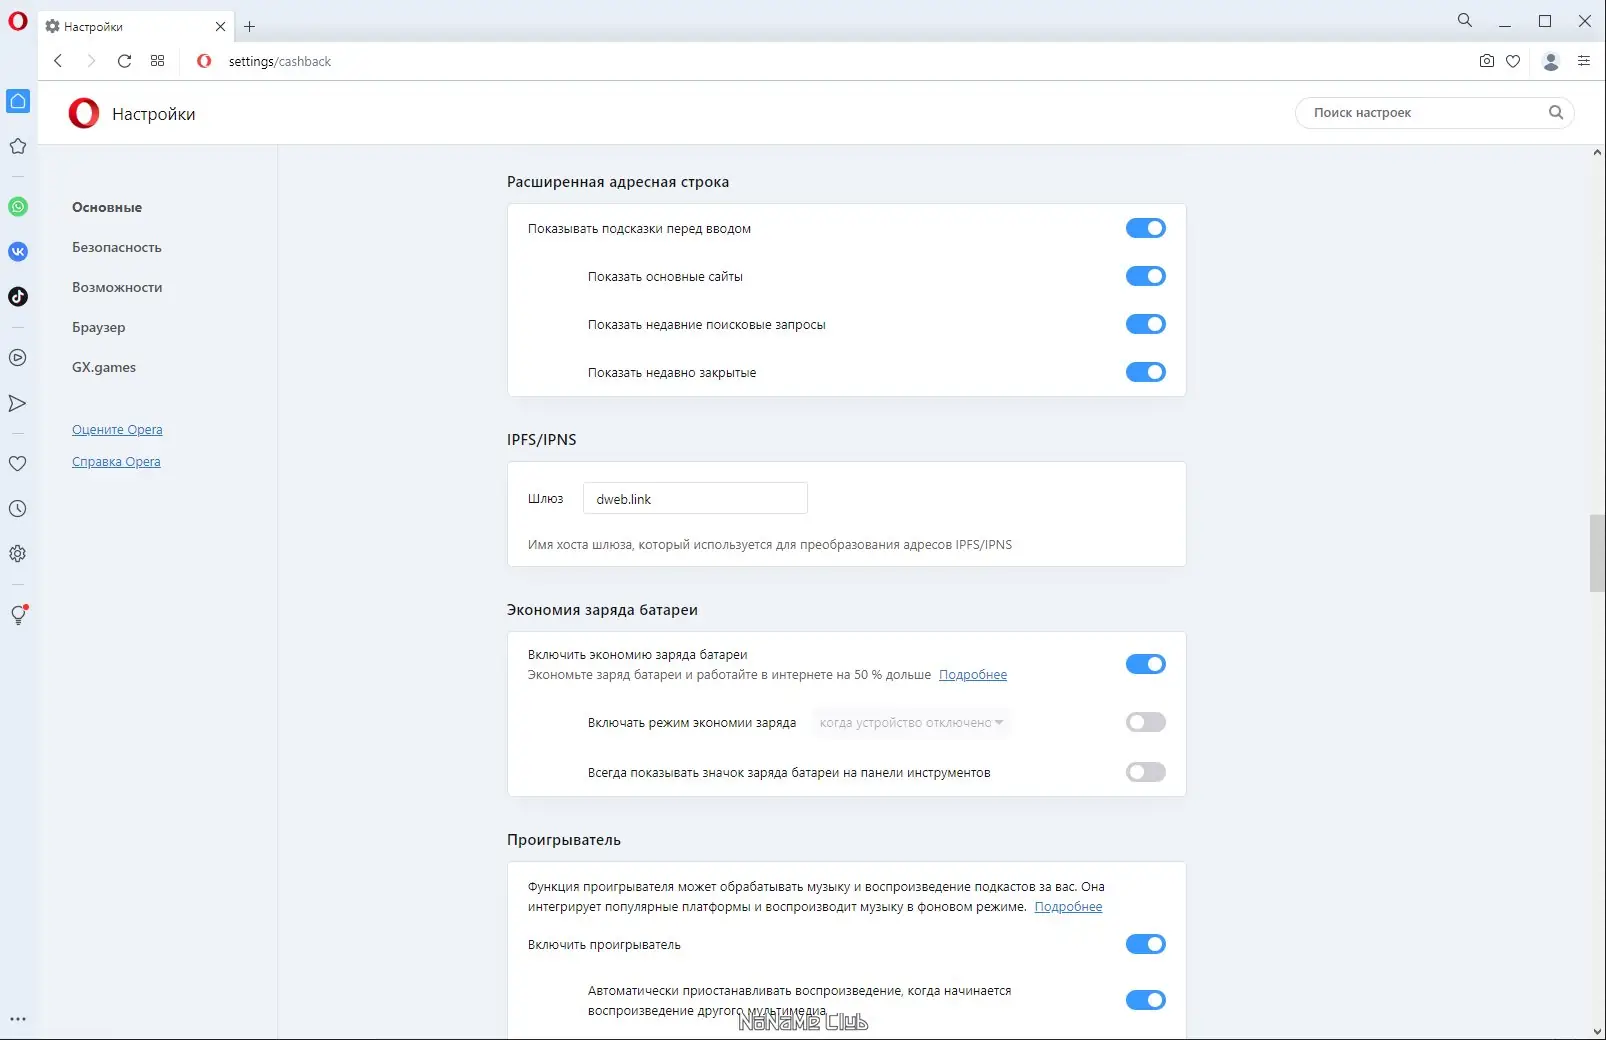Open the sidebar player icon
1606x1040 pixels.
tap(18, 358)
